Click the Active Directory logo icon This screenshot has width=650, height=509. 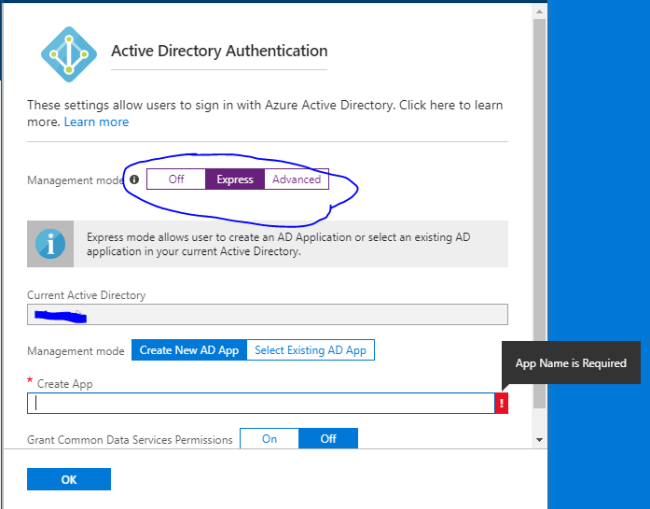coord(69,52)
